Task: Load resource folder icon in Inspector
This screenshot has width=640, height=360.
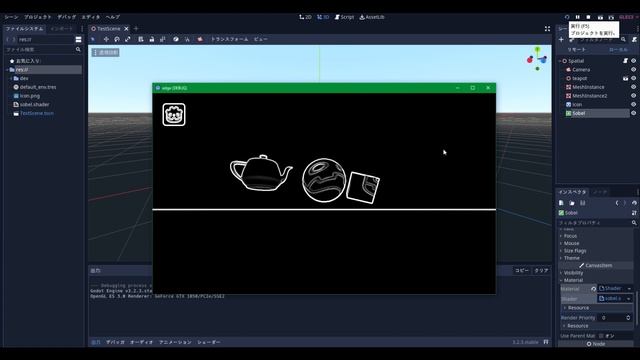Action: tap(572, 203)
